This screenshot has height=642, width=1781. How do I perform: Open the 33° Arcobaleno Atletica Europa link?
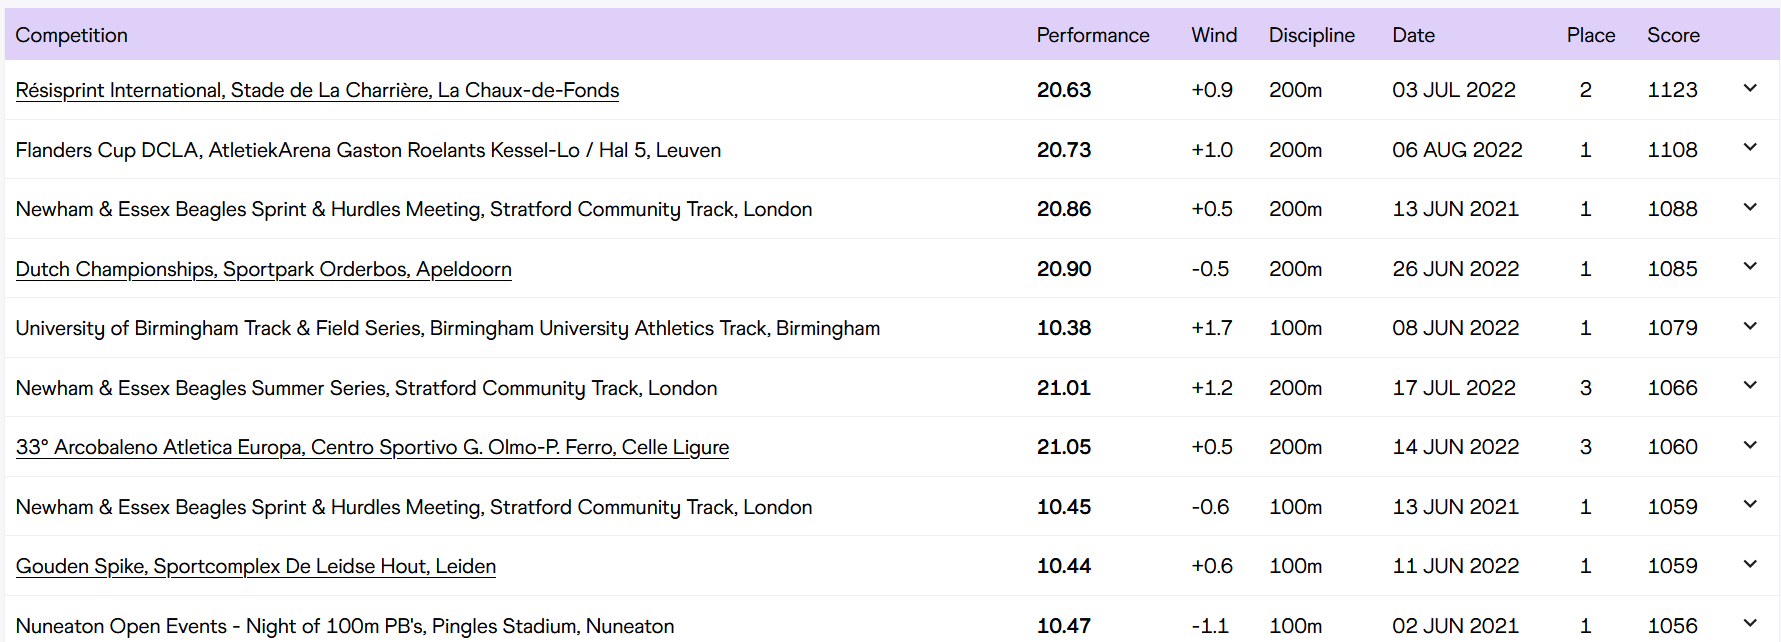click(x=372, y=447)
